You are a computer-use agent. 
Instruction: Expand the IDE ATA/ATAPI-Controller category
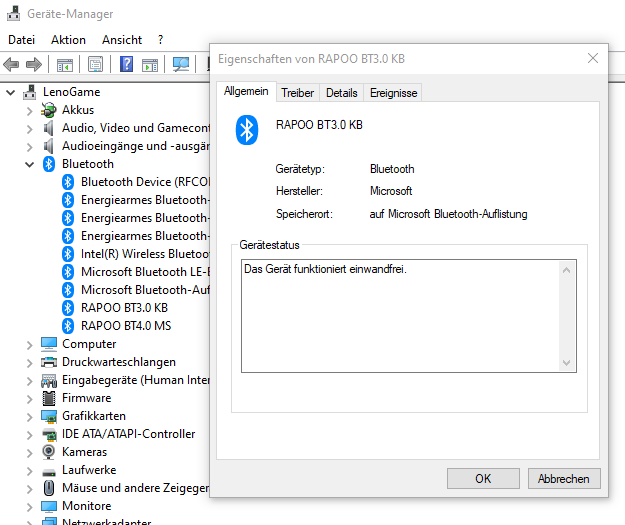coord(29,435)
